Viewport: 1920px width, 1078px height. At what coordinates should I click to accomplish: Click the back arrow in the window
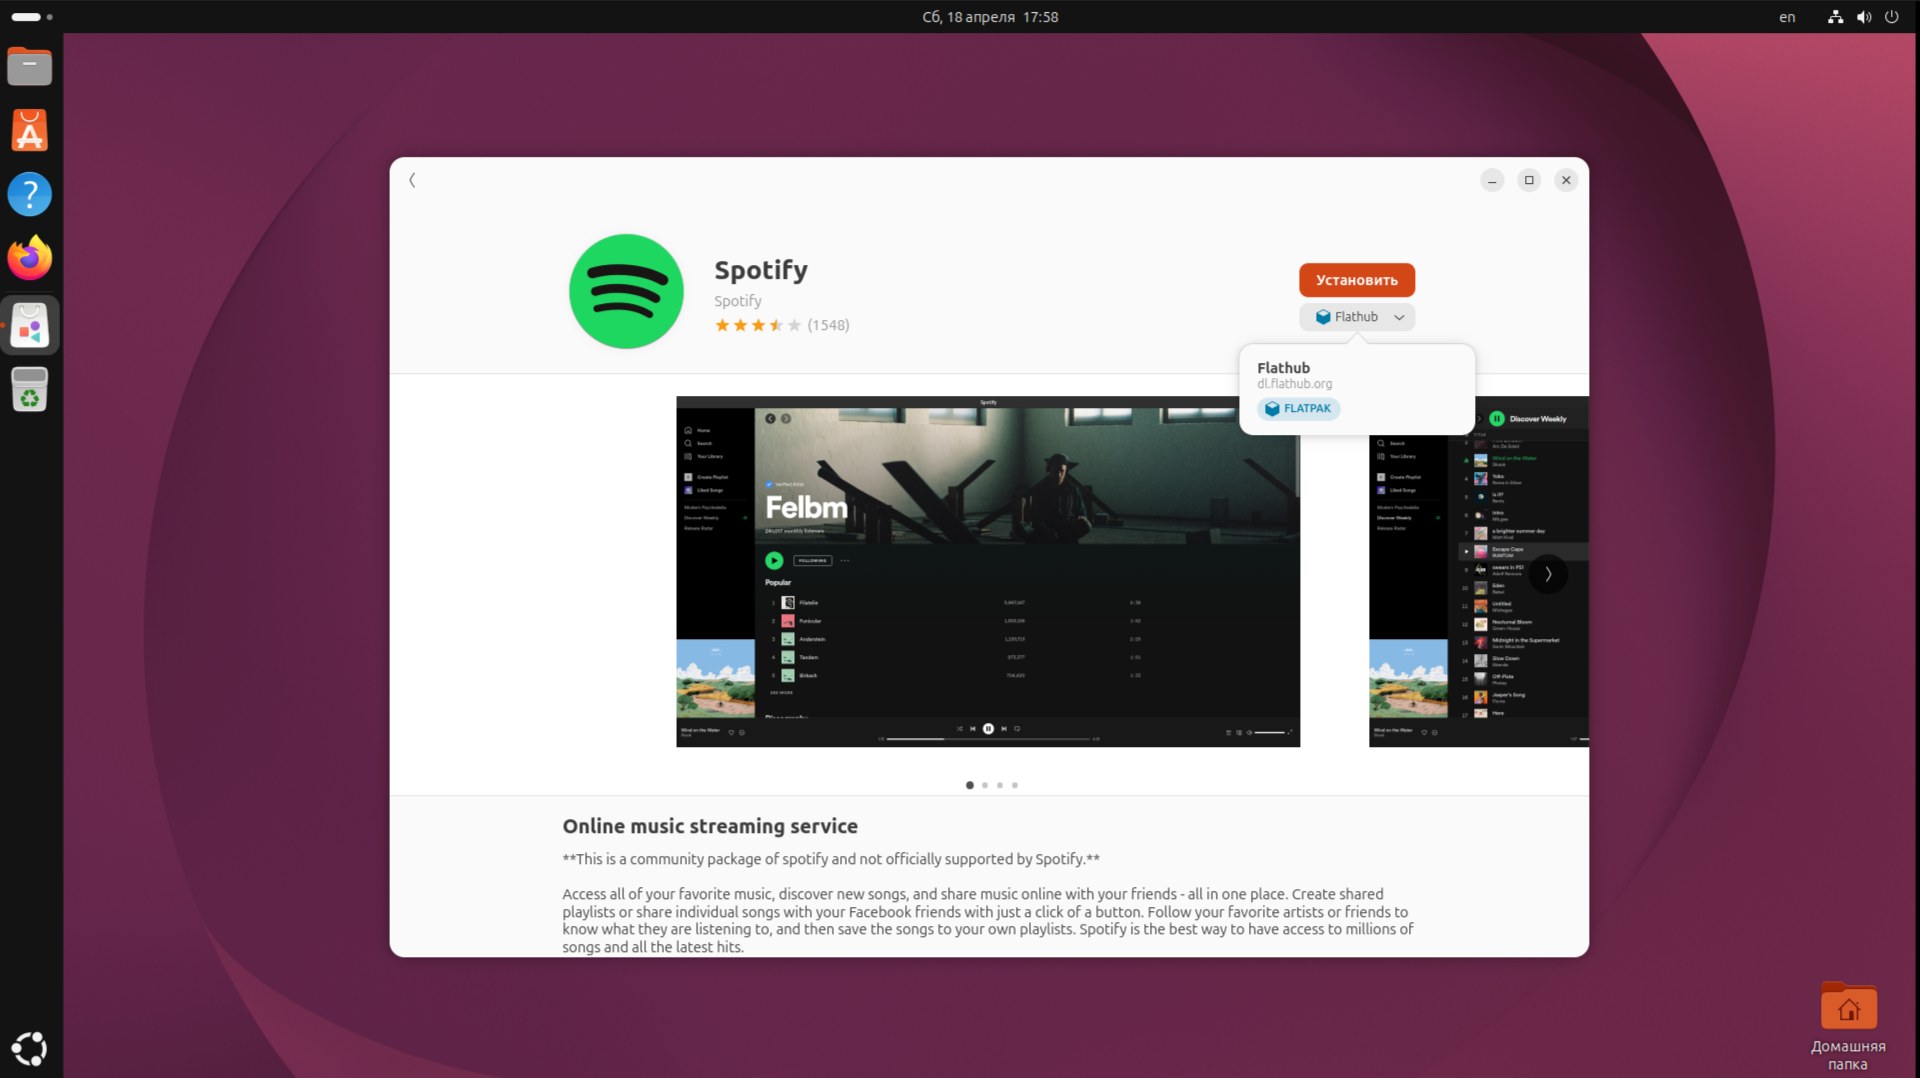(x=412, y=180)
